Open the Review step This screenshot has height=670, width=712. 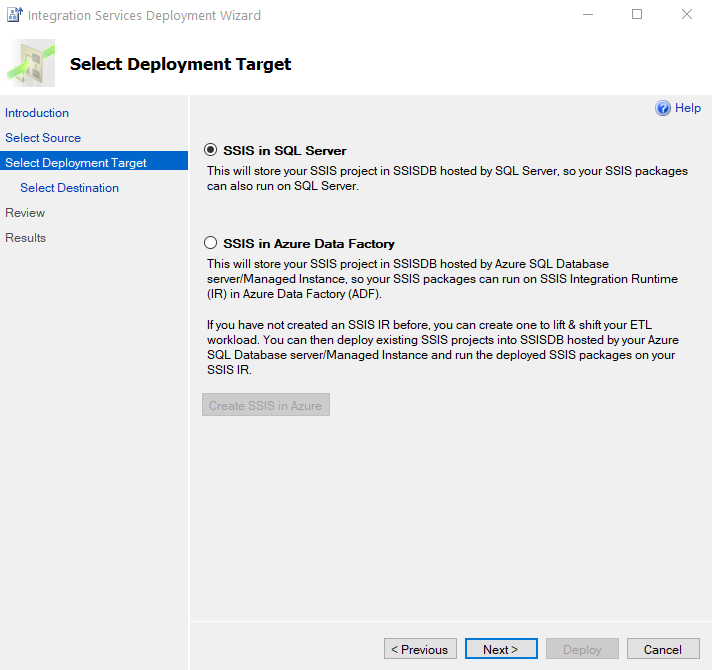pos(25,213)
